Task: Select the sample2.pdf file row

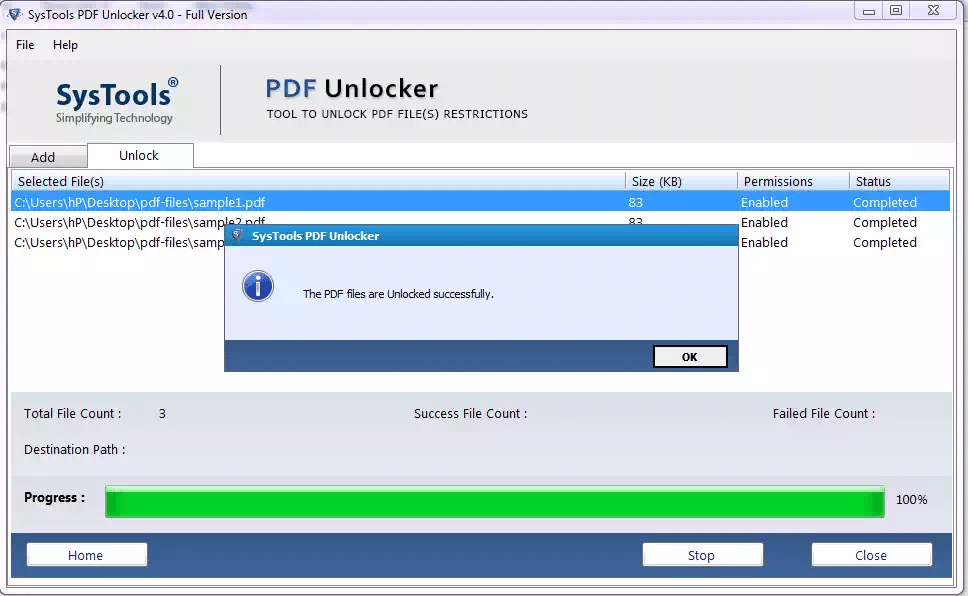Action: [x=480, y=222]
